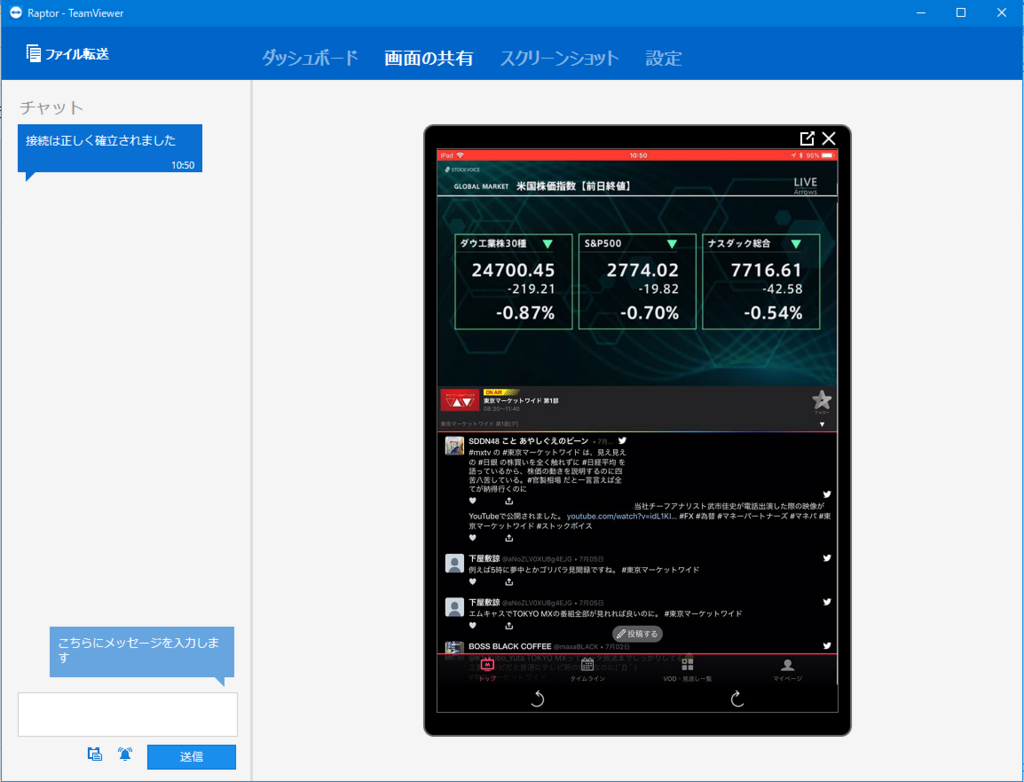1024x782 pixels.
Task: Click the こちらにメッセージを入力します hint bubble
Action: pyautogui.click(x=142, y=651)
